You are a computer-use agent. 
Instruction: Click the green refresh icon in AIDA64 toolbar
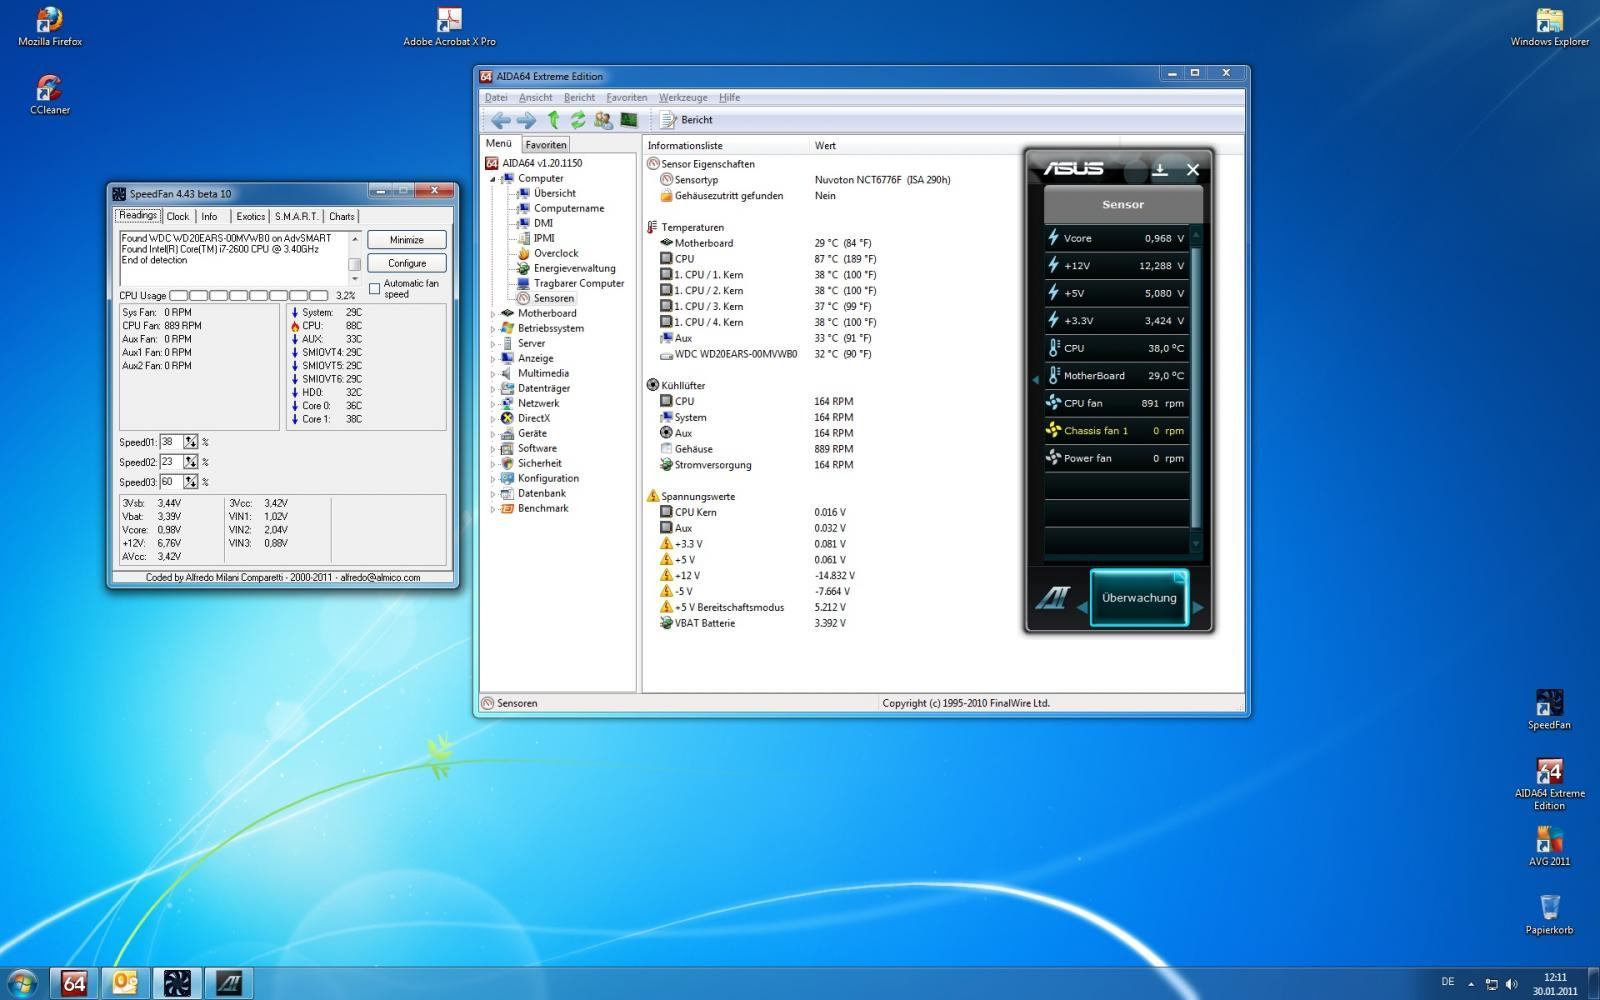pyautogui.click(x=578, y=120)
